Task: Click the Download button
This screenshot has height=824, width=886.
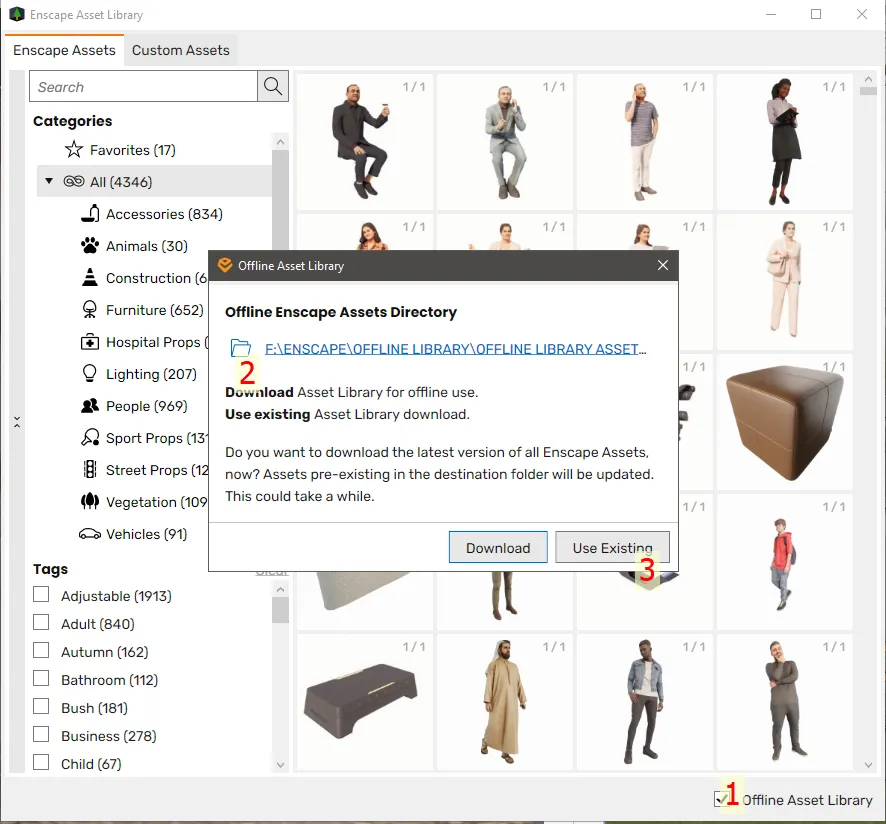Action: [x=498, y=548]
